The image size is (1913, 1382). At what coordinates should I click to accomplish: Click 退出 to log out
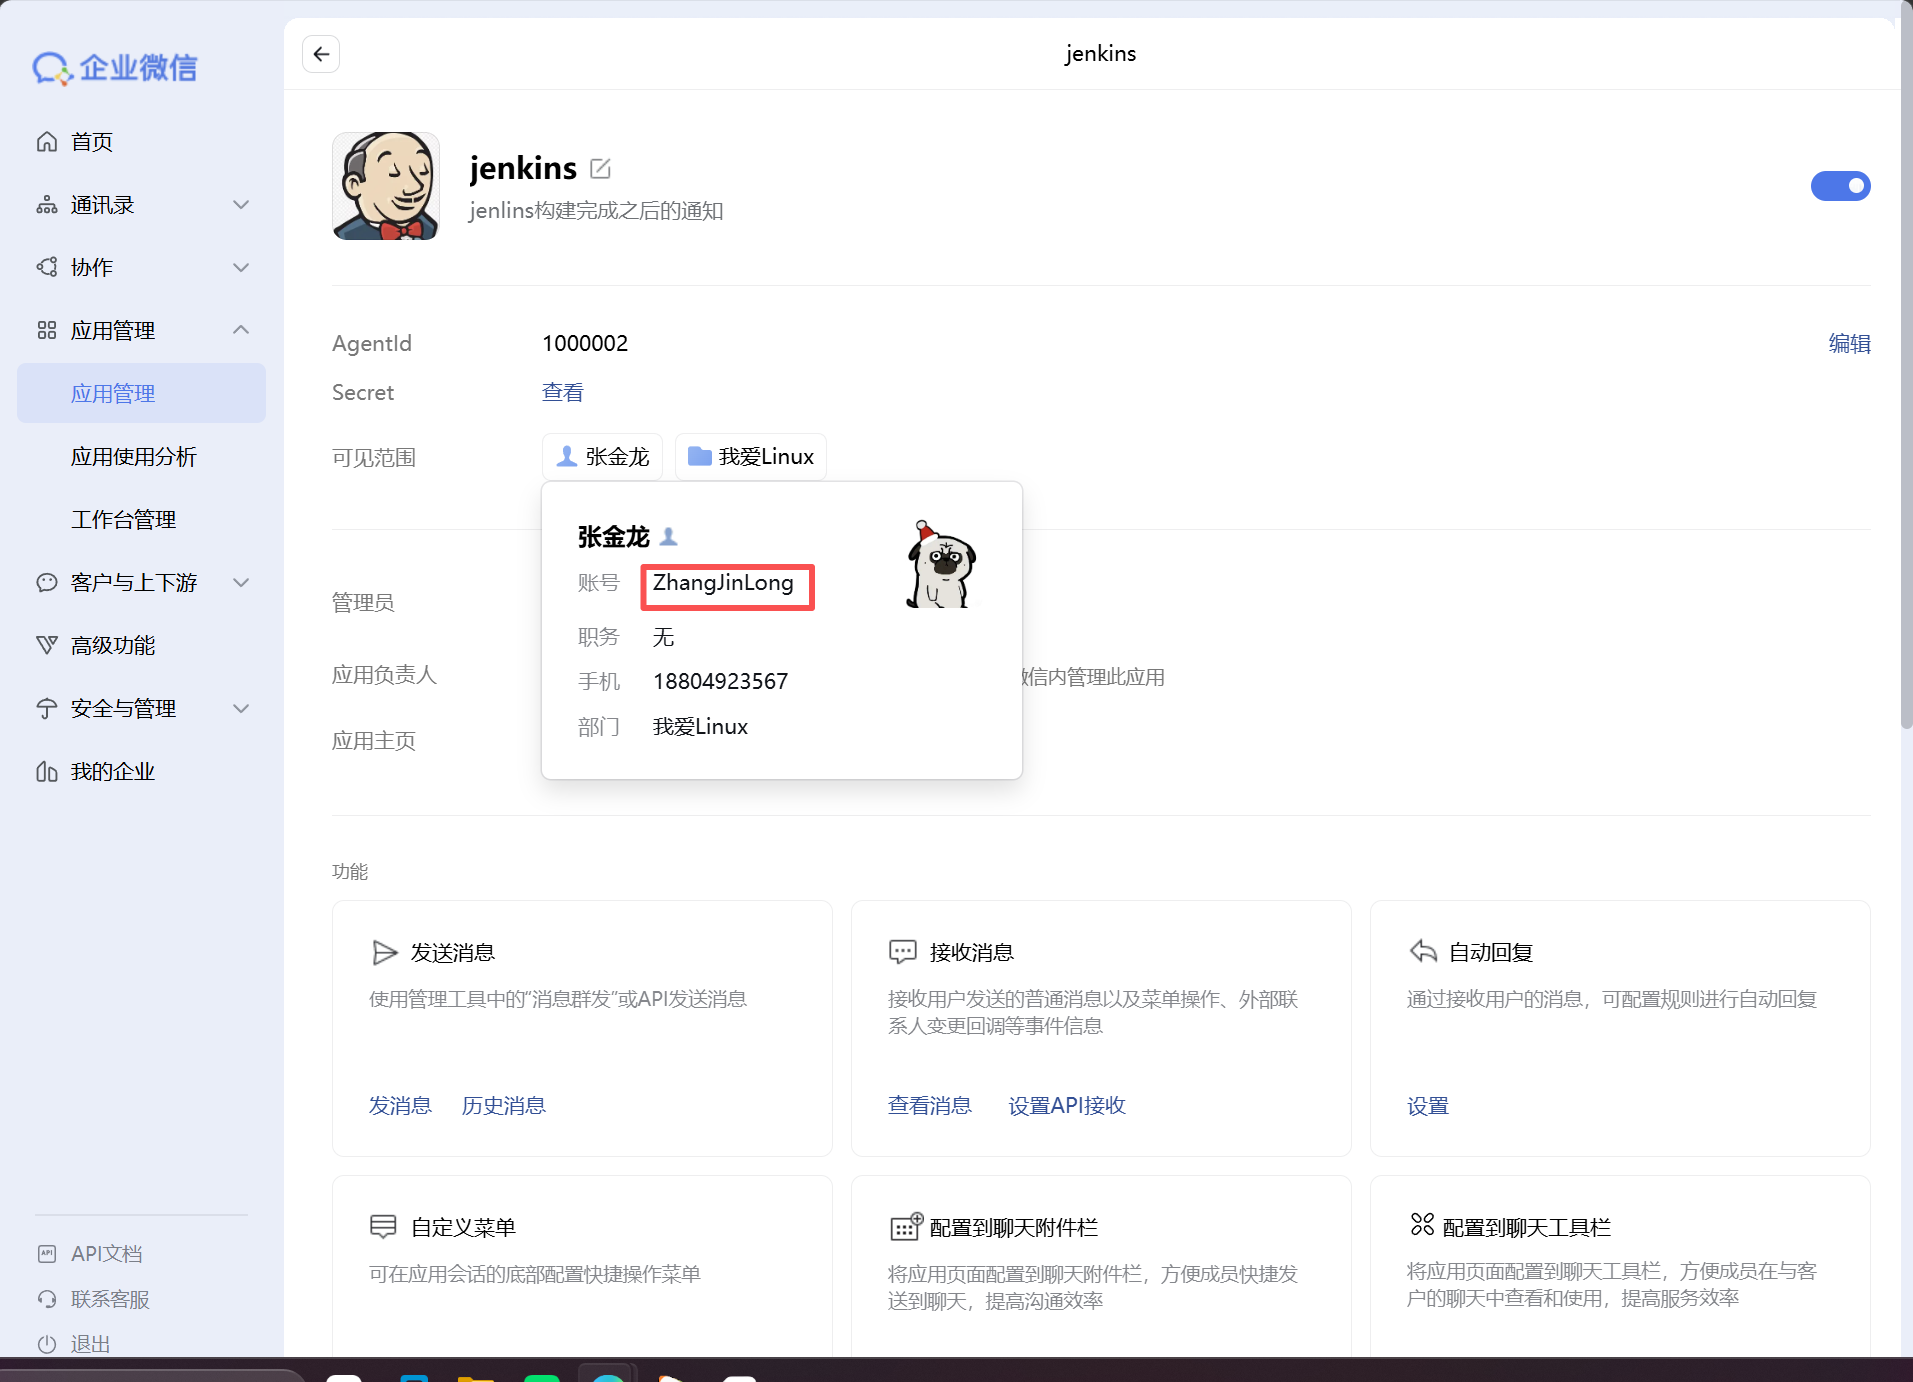pos(90,1345)
